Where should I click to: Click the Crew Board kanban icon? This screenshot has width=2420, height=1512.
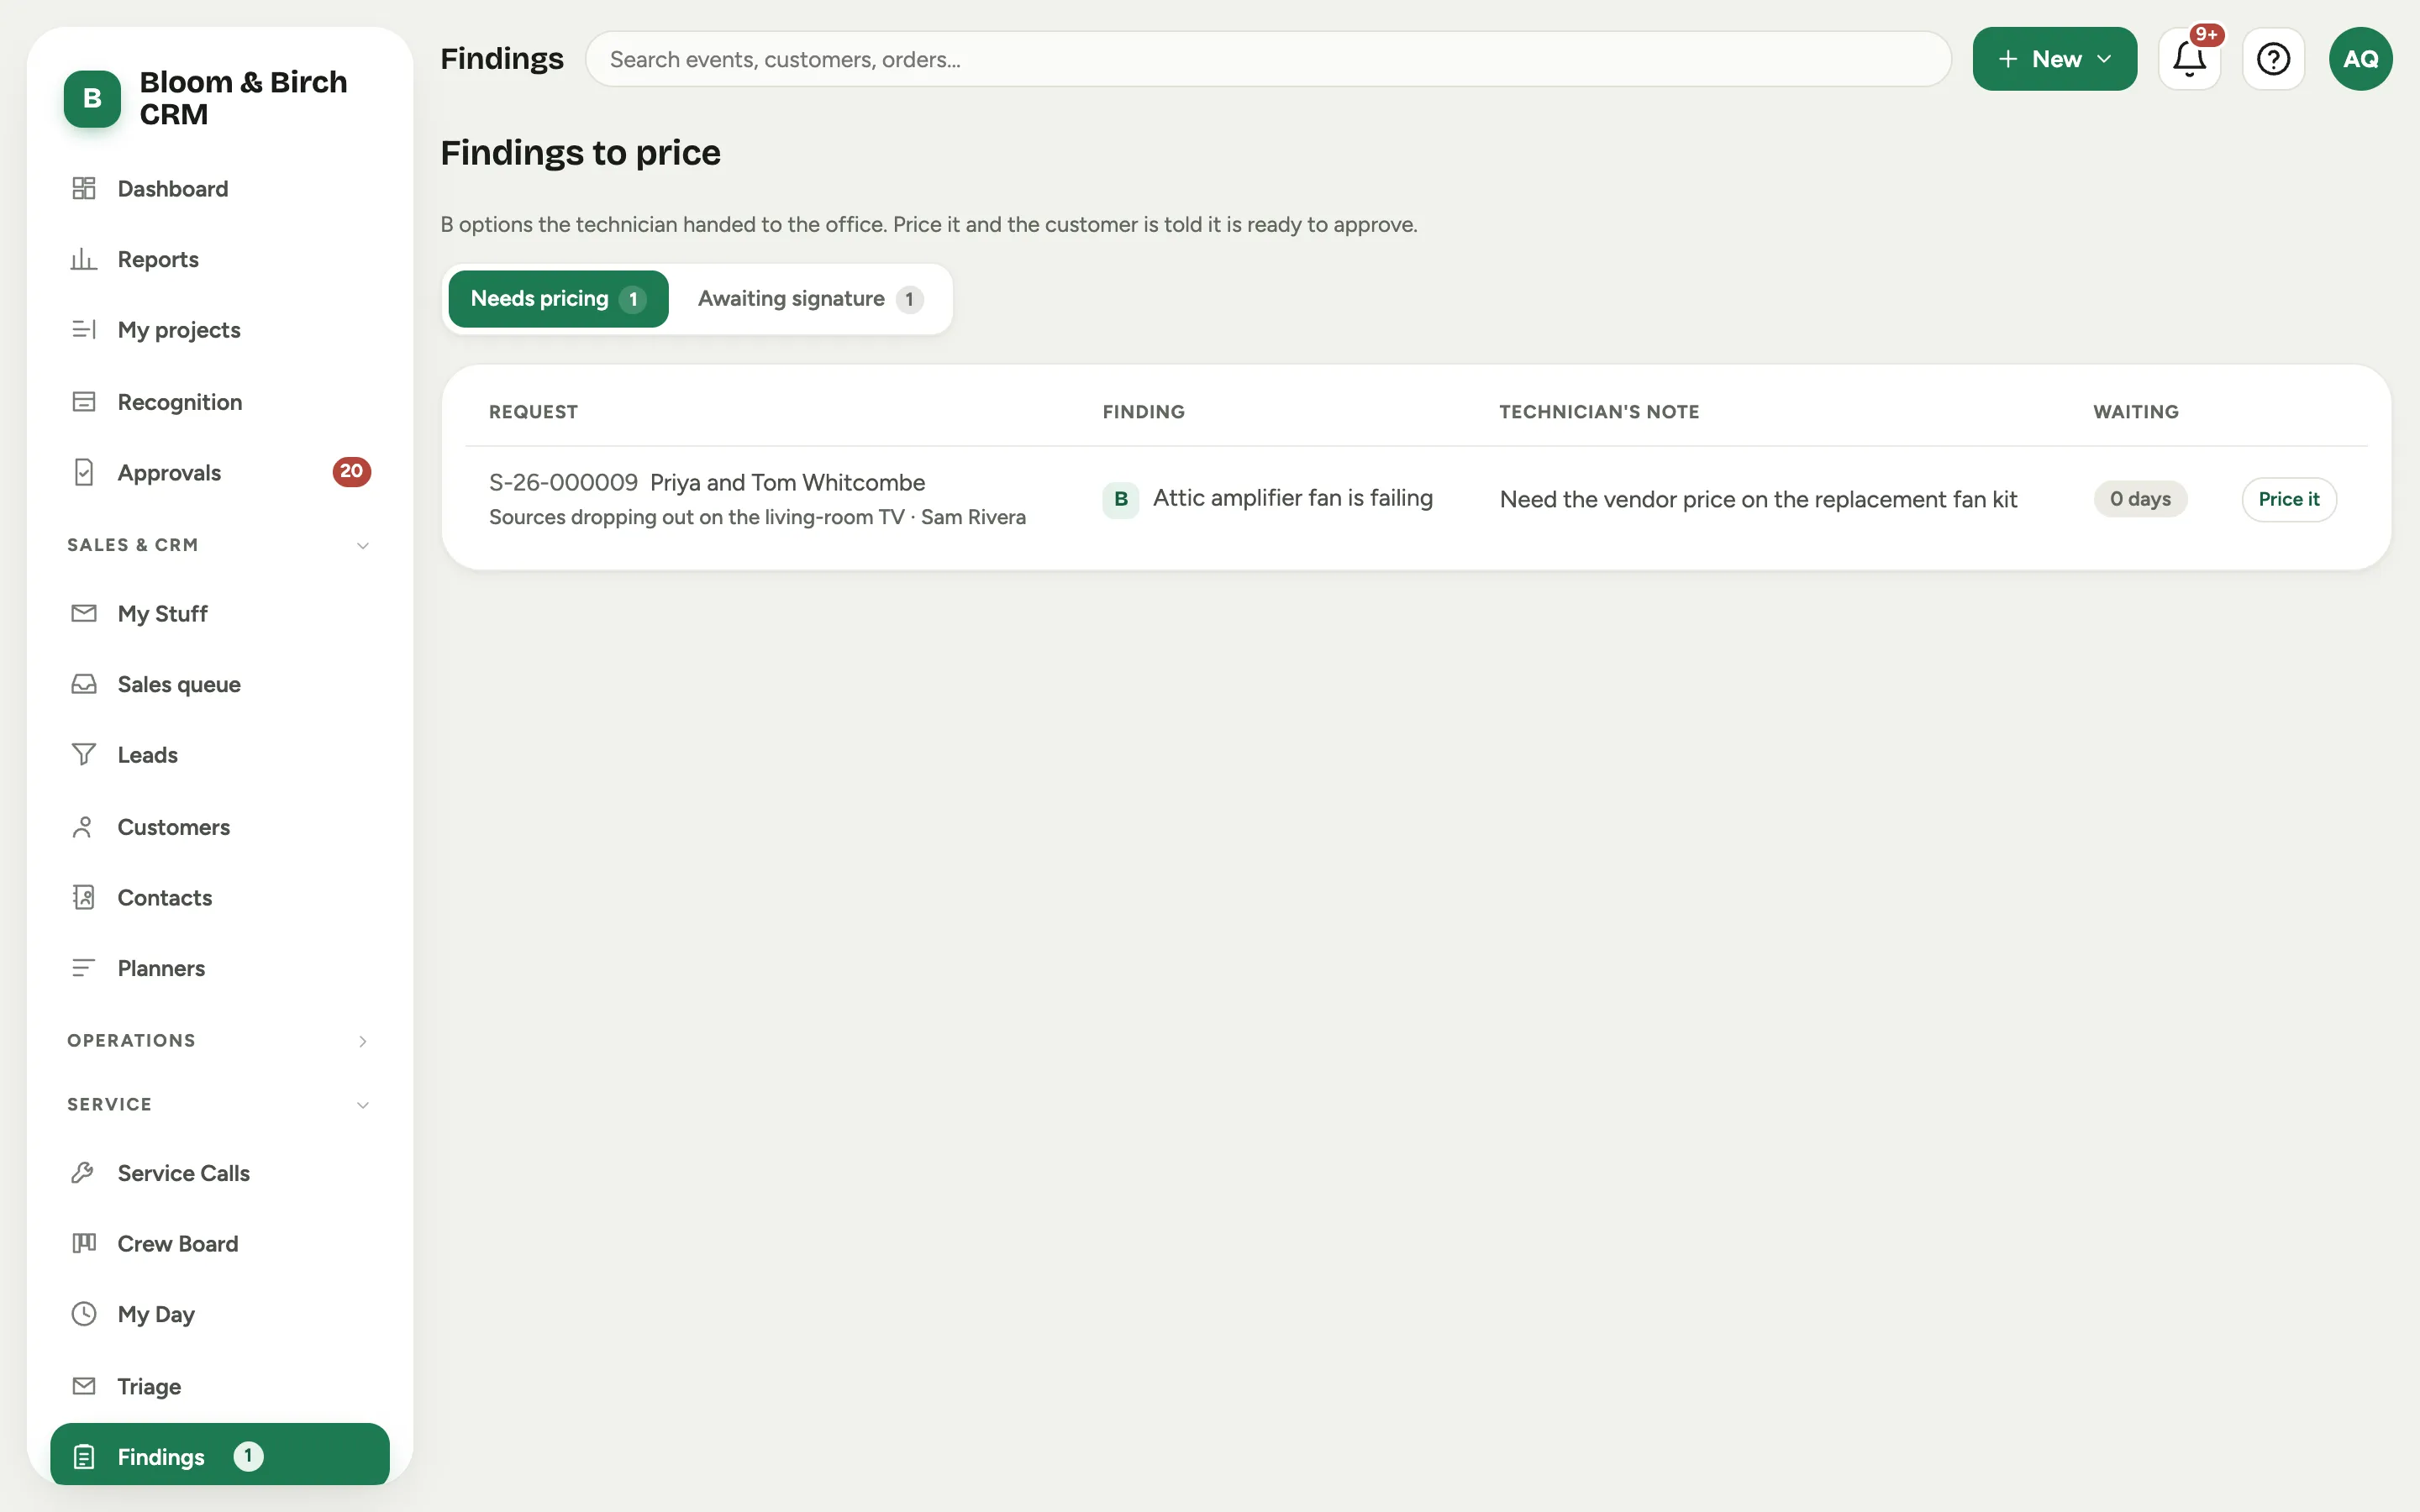(84, 1243)
